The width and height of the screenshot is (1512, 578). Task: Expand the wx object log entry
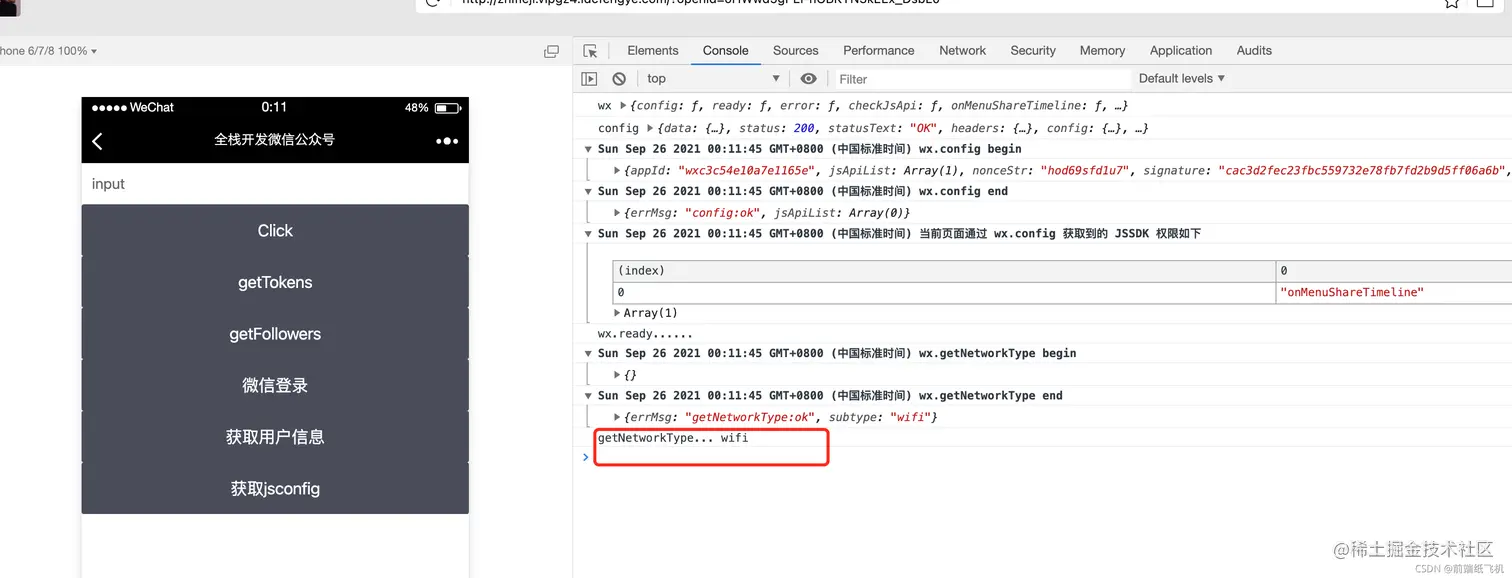point(623,106)
